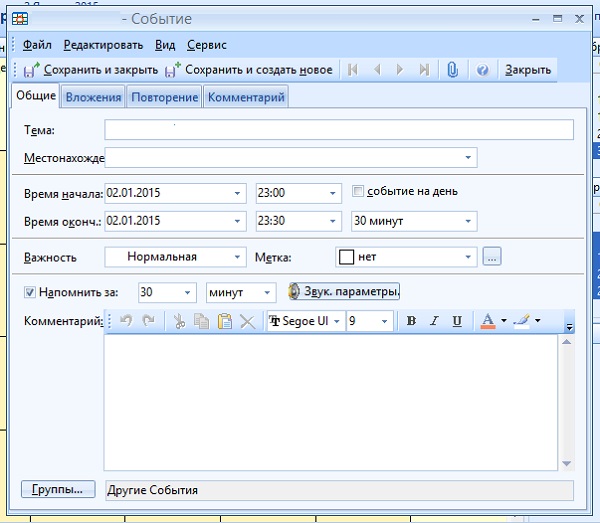
Task: Open start date calendar dropdown
Action: pos(237,193)
